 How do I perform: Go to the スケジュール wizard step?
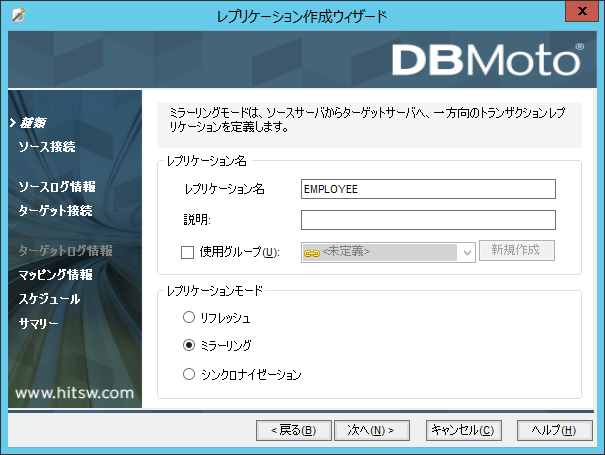pos(49,299)
